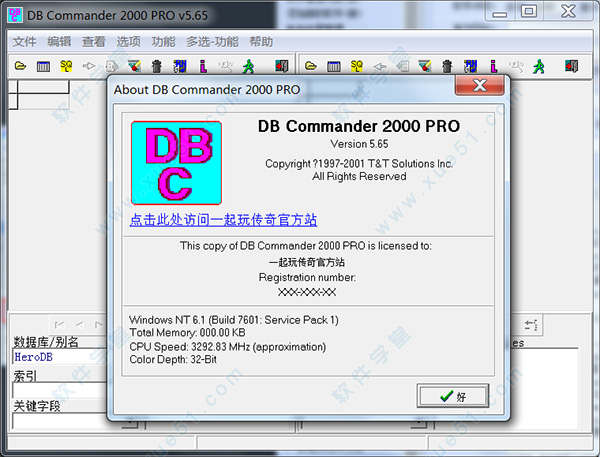Click 'CPU Speed: 3292.83 MHz' text line

(x=228, y=347)
